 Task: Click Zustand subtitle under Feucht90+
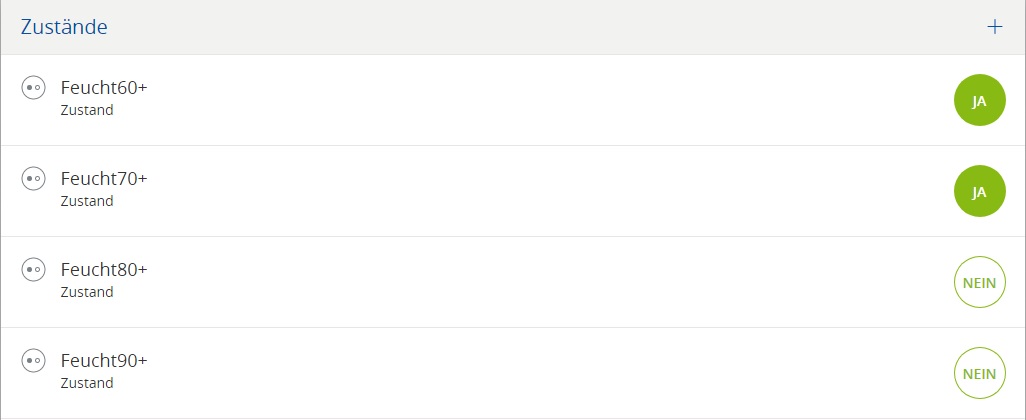point(87,383)
